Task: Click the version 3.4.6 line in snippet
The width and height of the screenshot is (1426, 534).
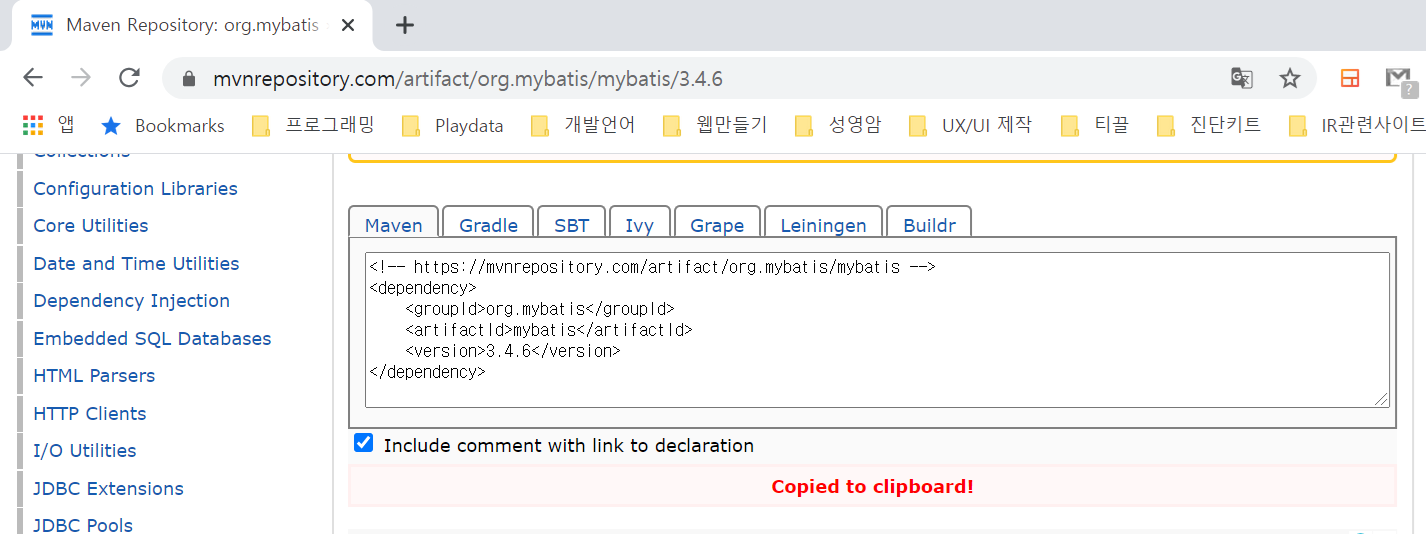Action: [x=513, y=351]
